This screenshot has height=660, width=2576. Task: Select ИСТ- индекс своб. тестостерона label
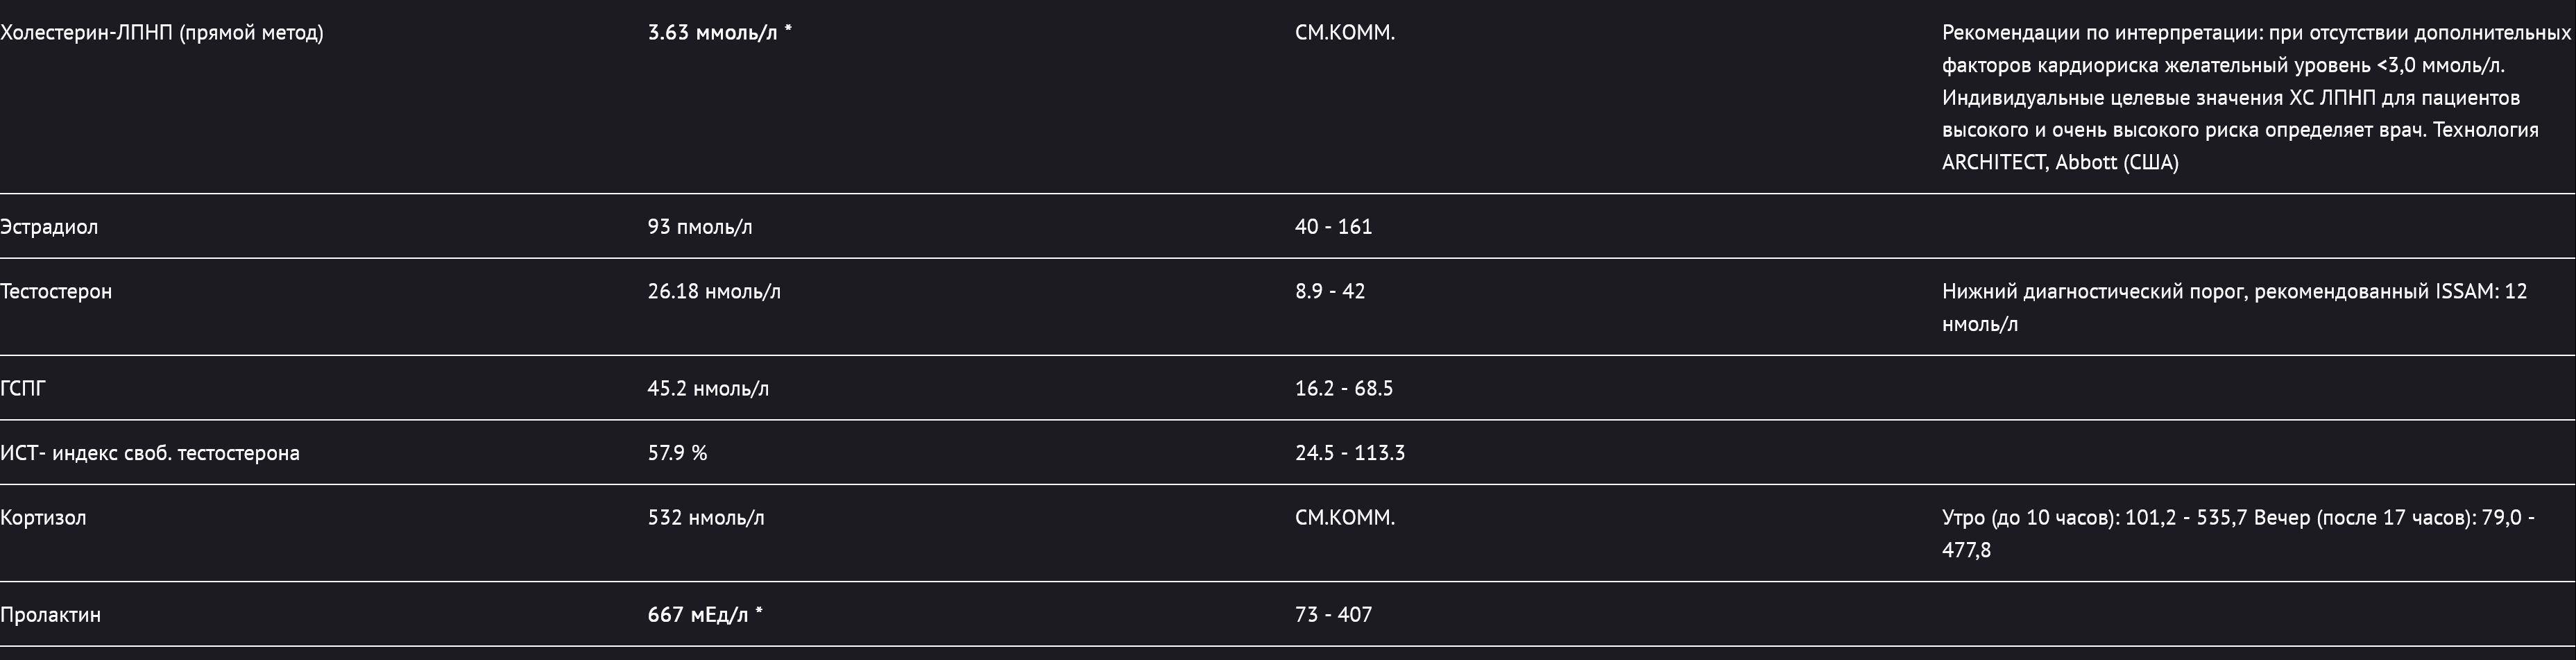click(150, 453)
